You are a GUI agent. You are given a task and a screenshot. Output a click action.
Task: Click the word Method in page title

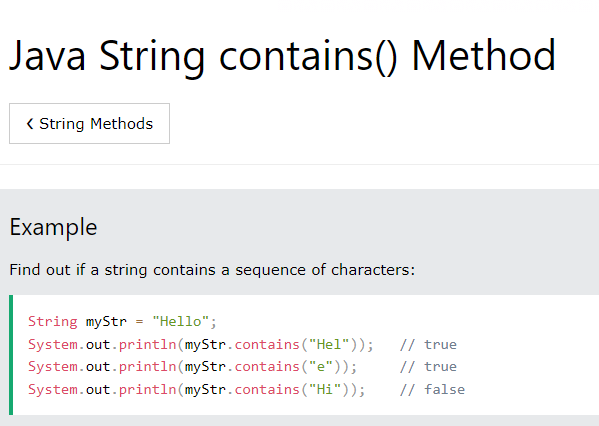point(484,55)
